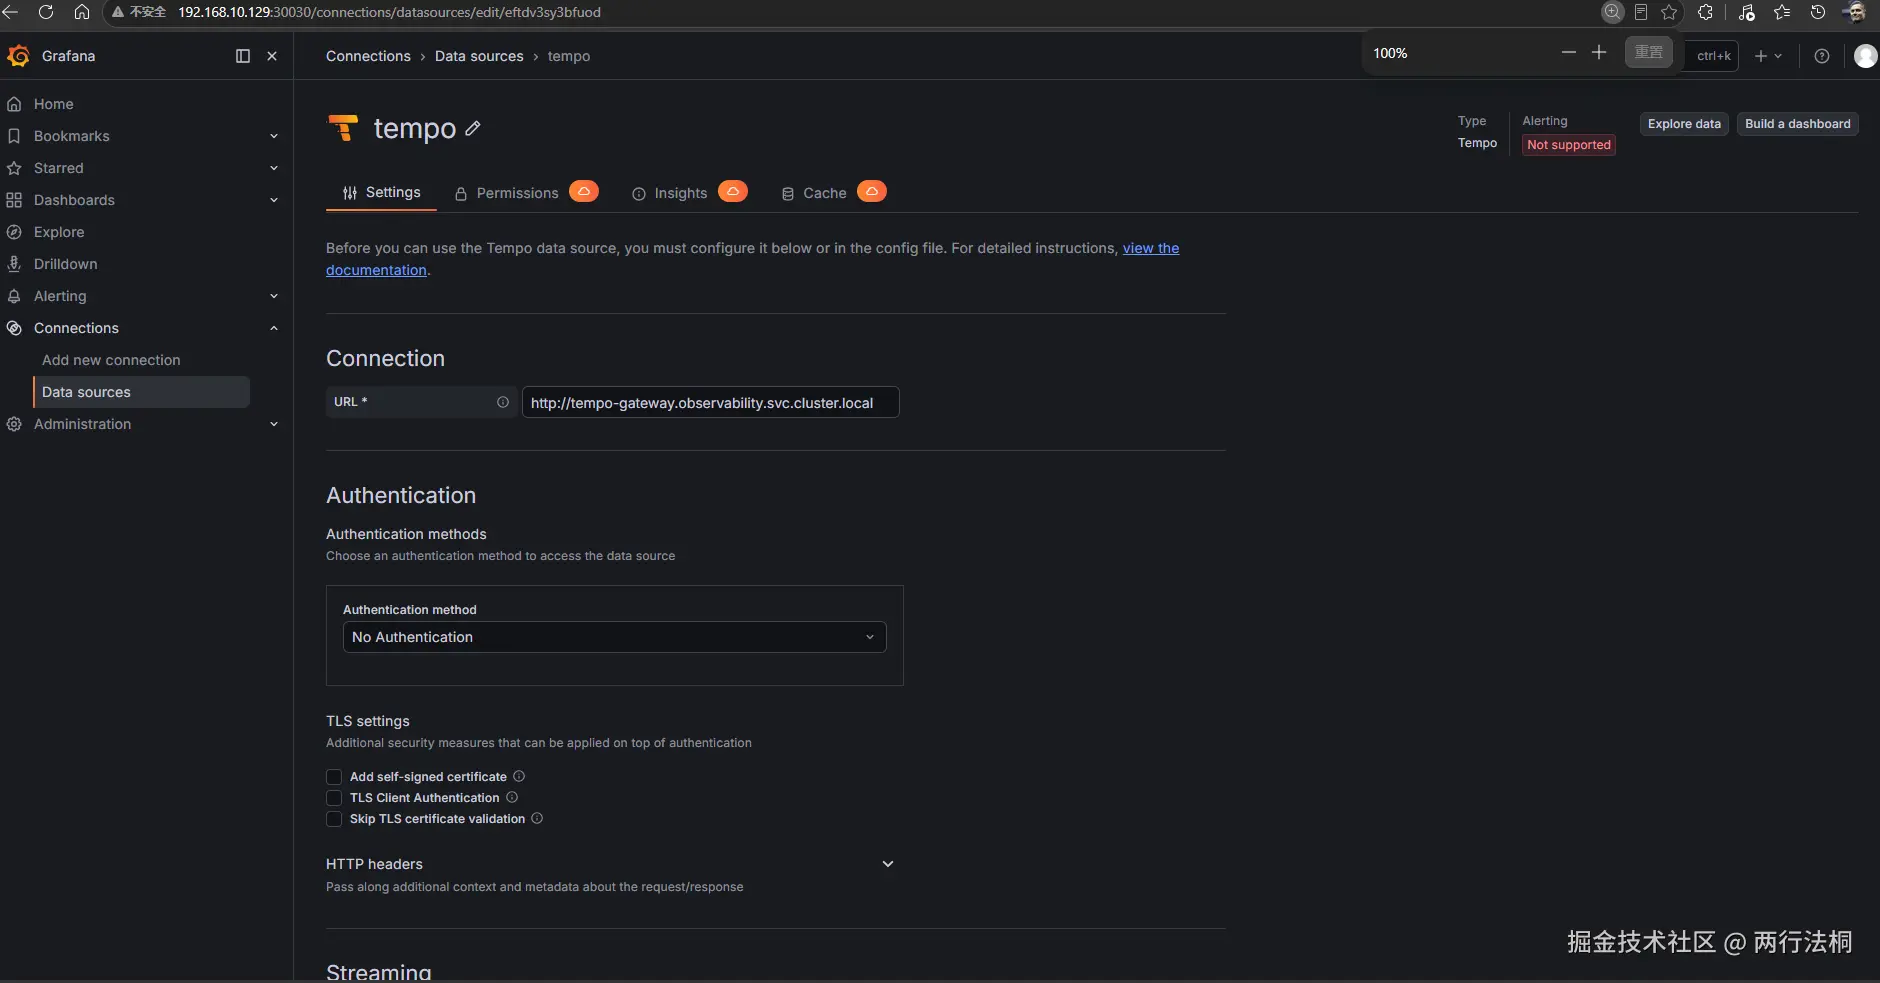Select Data sources in sidebar

point(141,392)
